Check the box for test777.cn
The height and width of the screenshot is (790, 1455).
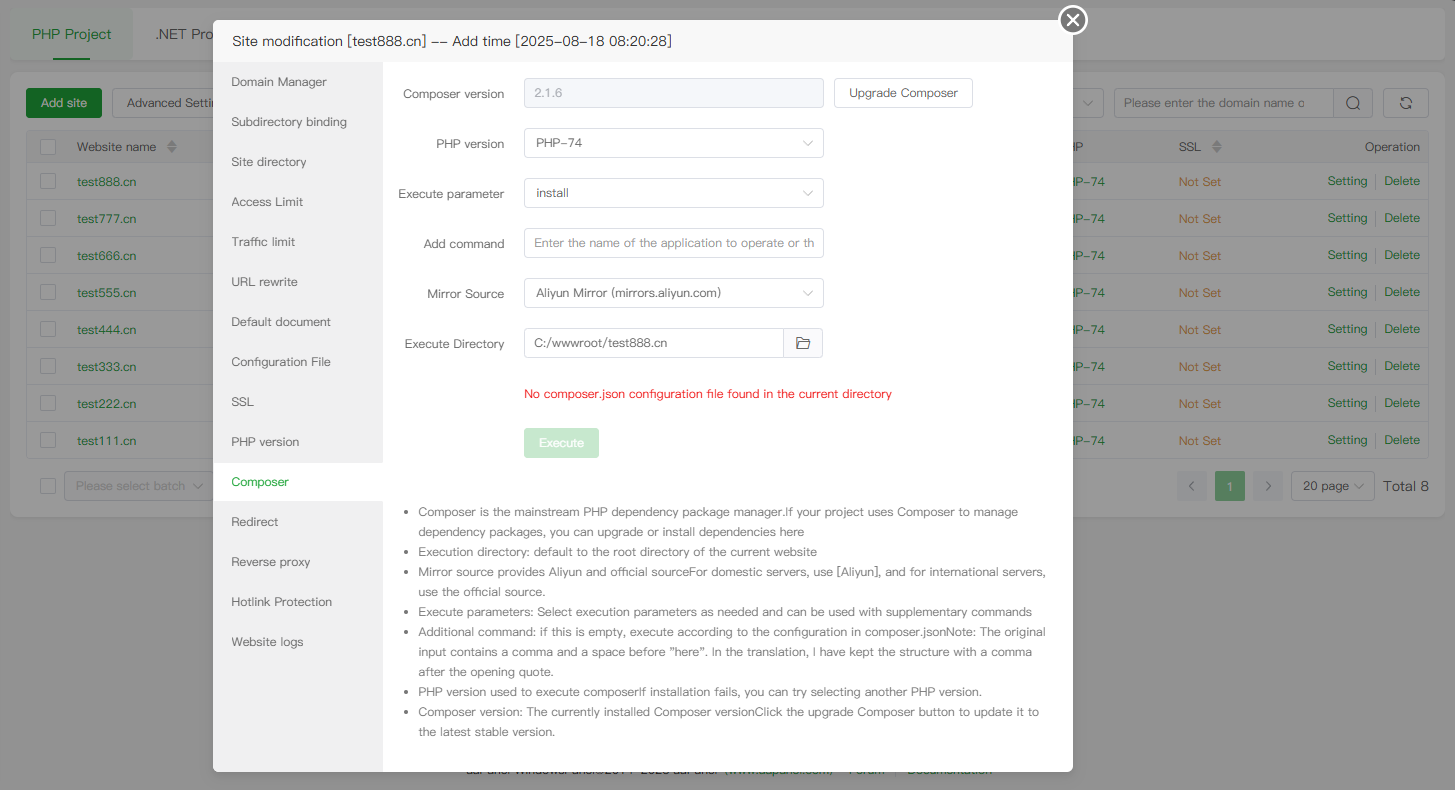[x=48, y=218]
